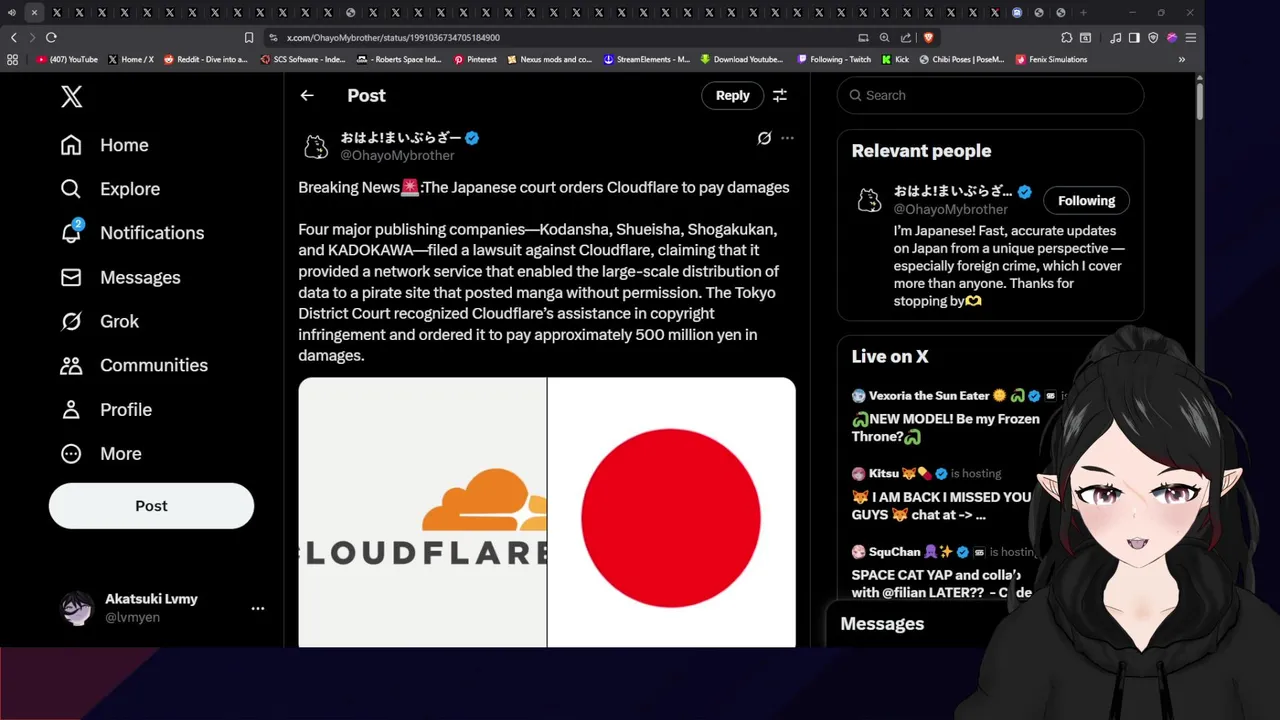Image resolution: width=1280 pixels, height=720 pixels.
Task: Open Messages in X sidebar
Action: point(120,277)
